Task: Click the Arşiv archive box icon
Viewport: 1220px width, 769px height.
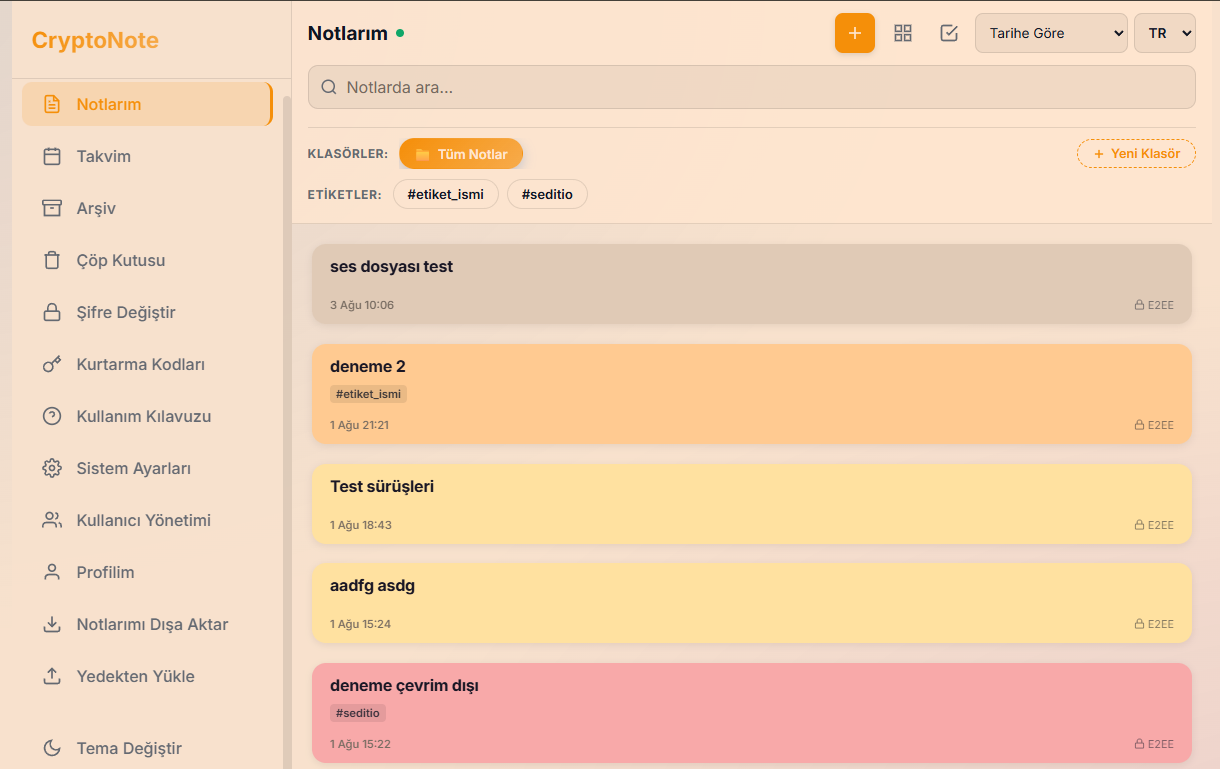Action: [52, 208]
